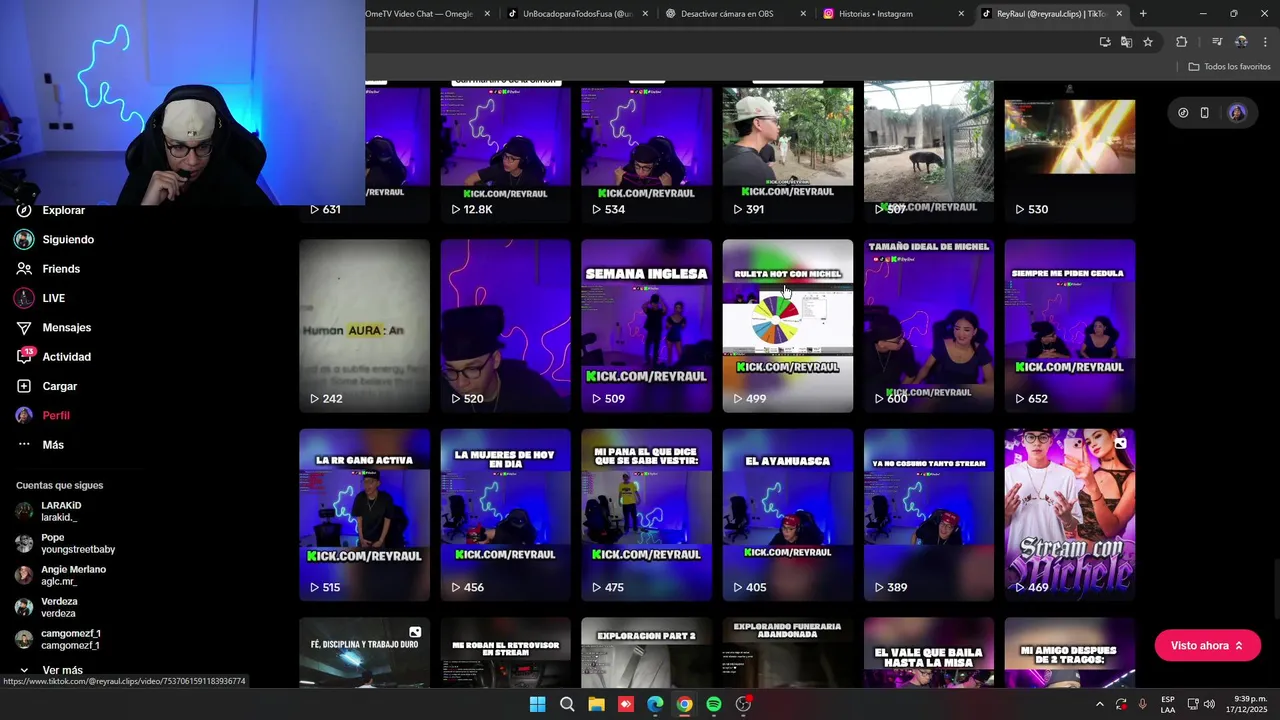1280x720 pixels.
Task: Open Spotify from the taskbar
Action: [713, 704]
